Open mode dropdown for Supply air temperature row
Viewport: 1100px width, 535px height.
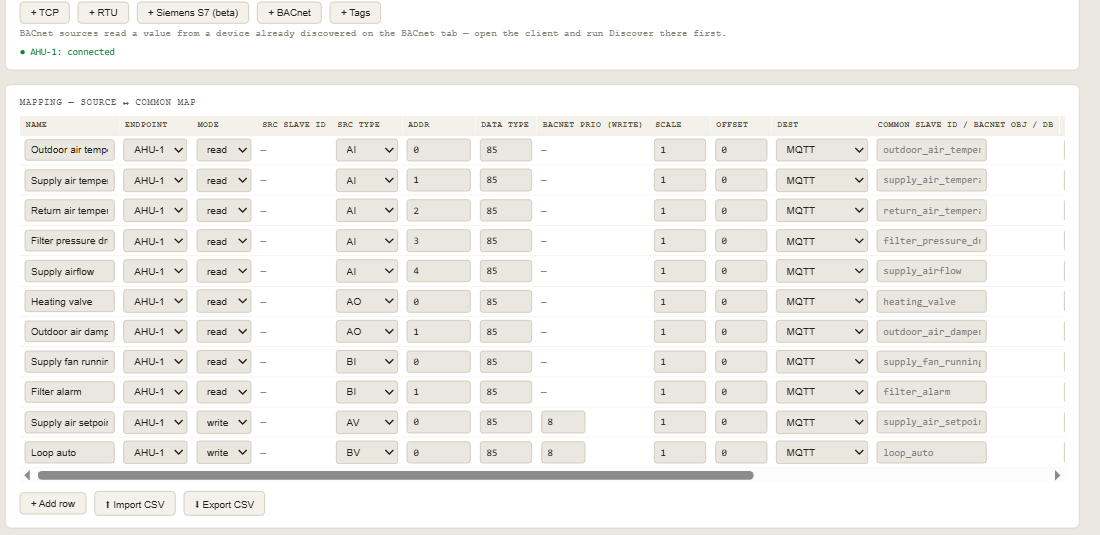[224, 180]
